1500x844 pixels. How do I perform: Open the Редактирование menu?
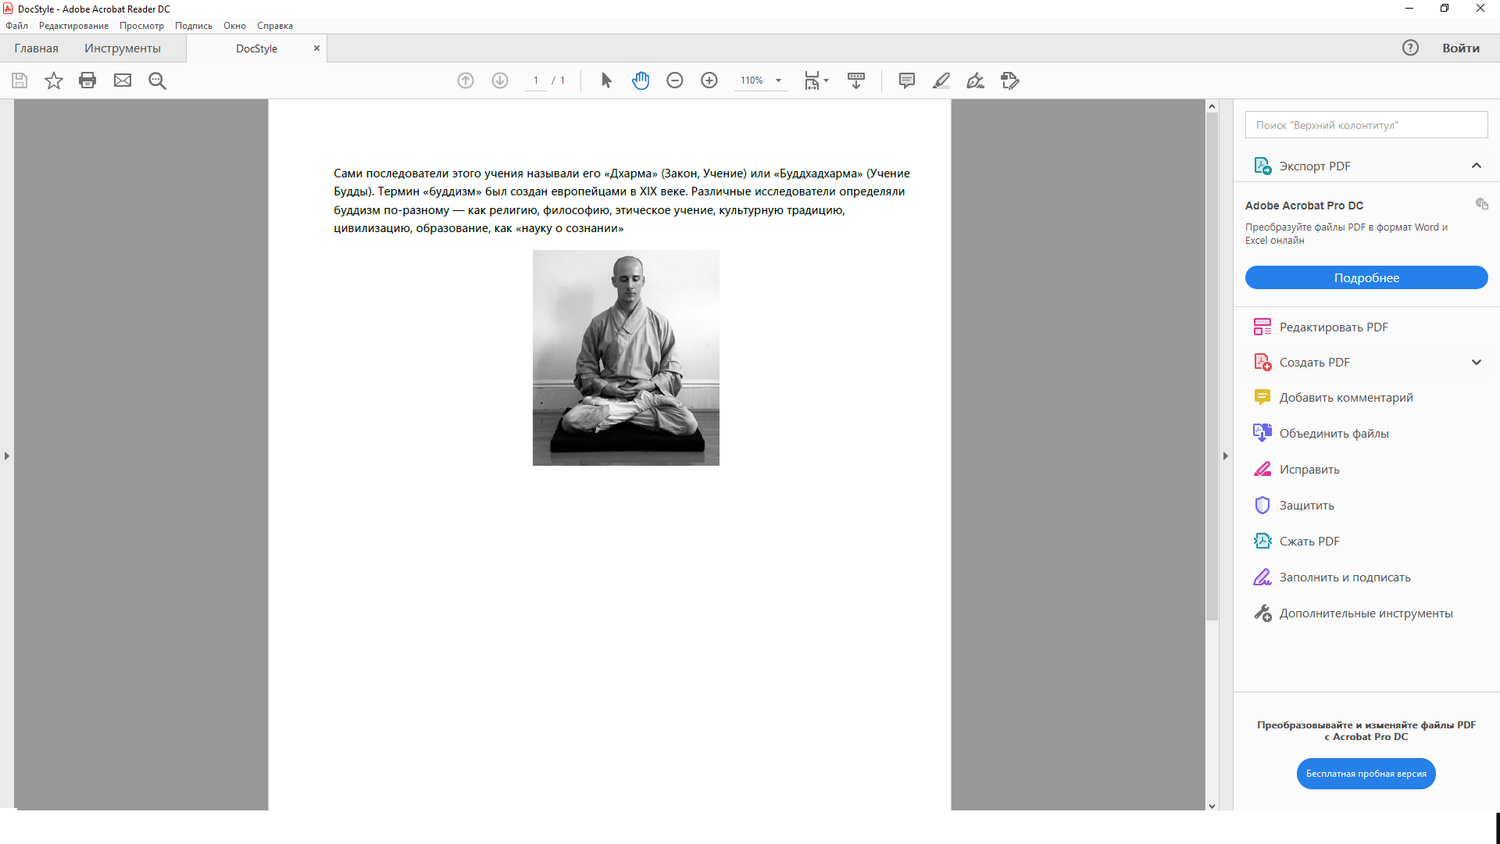[x=74, y=26]
